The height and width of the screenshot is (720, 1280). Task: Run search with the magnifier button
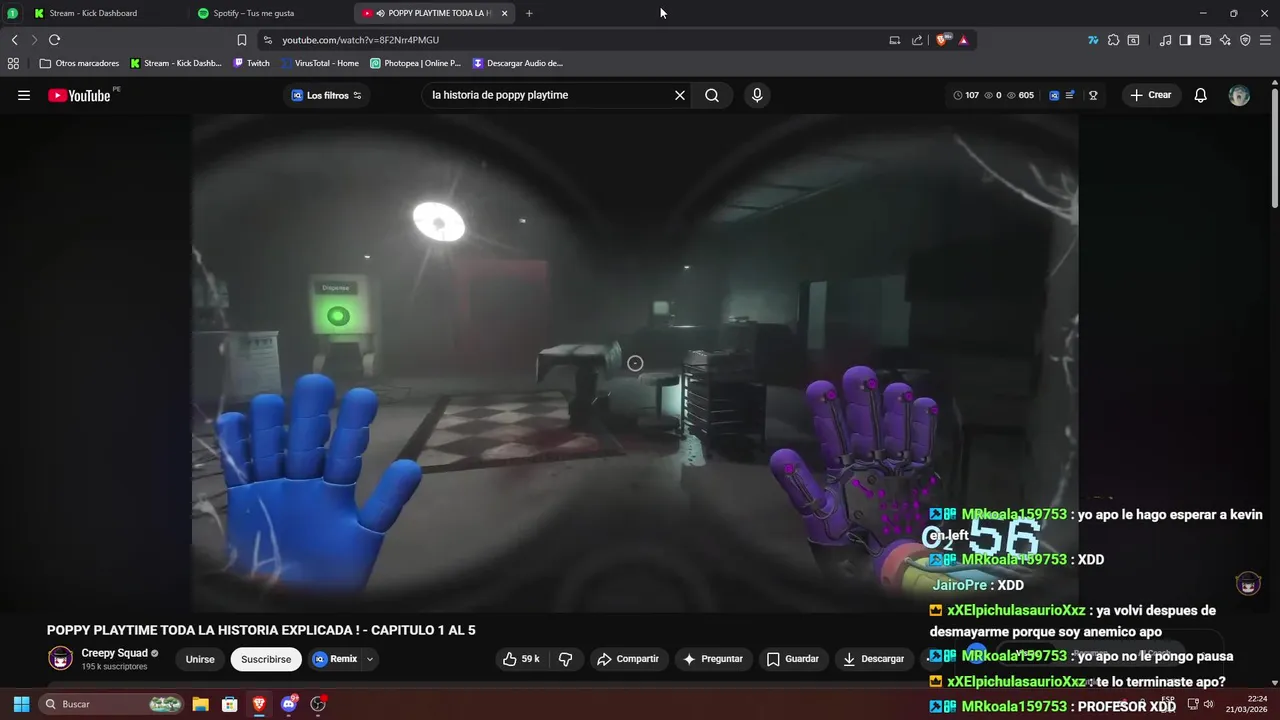point(712,95)
